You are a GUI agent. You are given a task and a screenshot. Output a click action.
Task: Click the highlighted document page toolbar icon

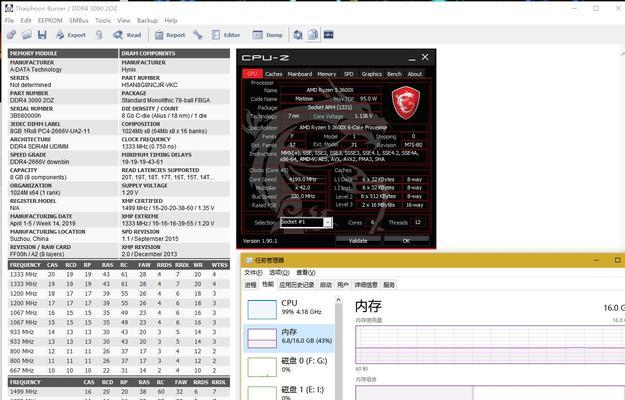313,35
